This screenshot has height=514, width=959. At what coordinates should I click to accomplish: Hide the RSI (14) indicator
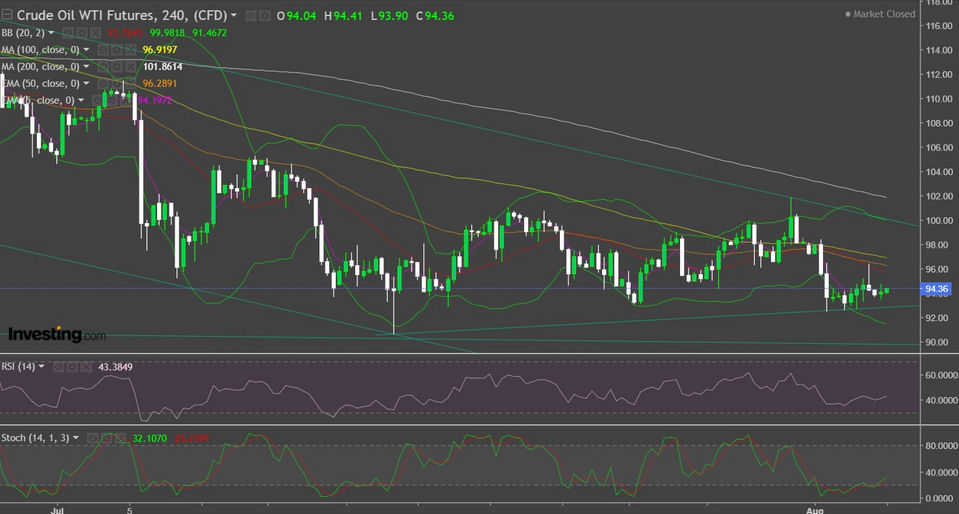[x=59, y=367]
